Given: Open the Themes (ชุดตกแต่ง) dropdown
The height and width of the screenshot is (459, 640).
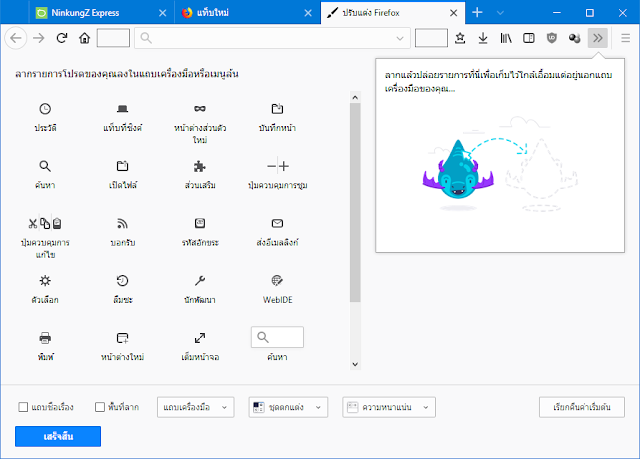Looking at the screenshot, I should click(x=288, y=407).
